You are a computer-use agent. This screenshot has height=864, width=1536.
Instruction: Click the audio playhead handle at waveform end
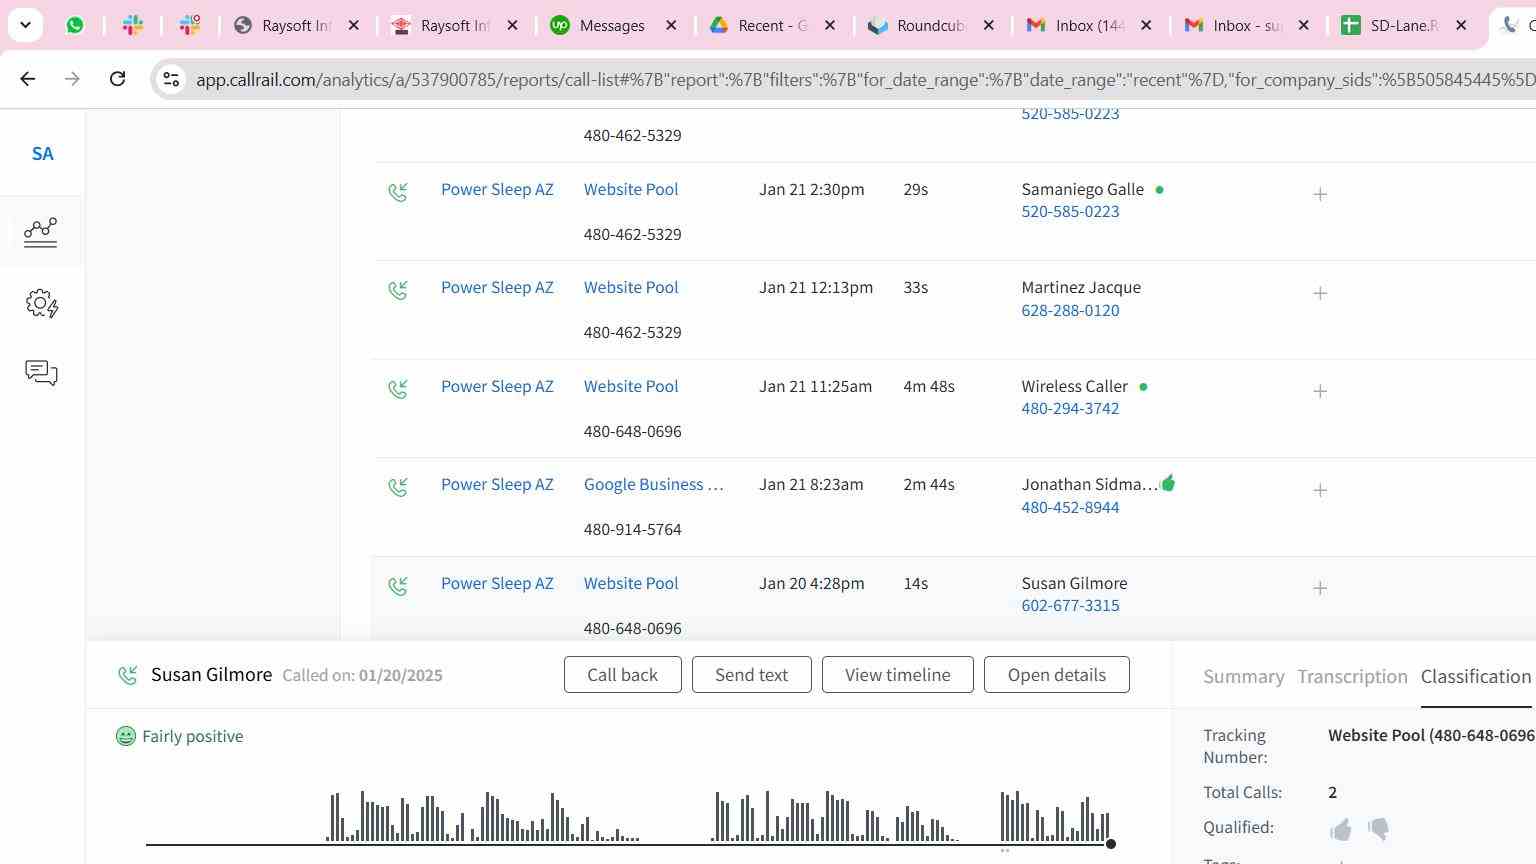coord(1110,844)
